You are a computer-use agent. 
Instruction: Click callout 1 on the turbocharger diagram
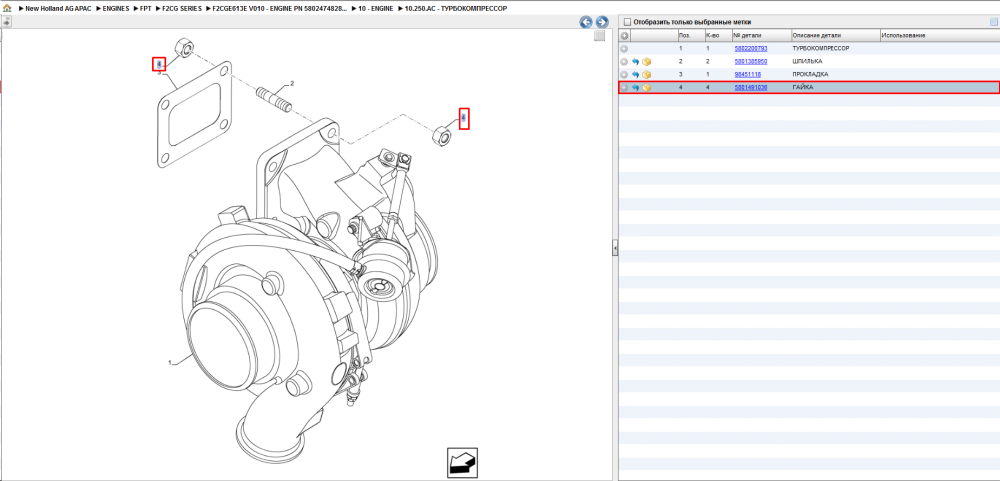170,363
